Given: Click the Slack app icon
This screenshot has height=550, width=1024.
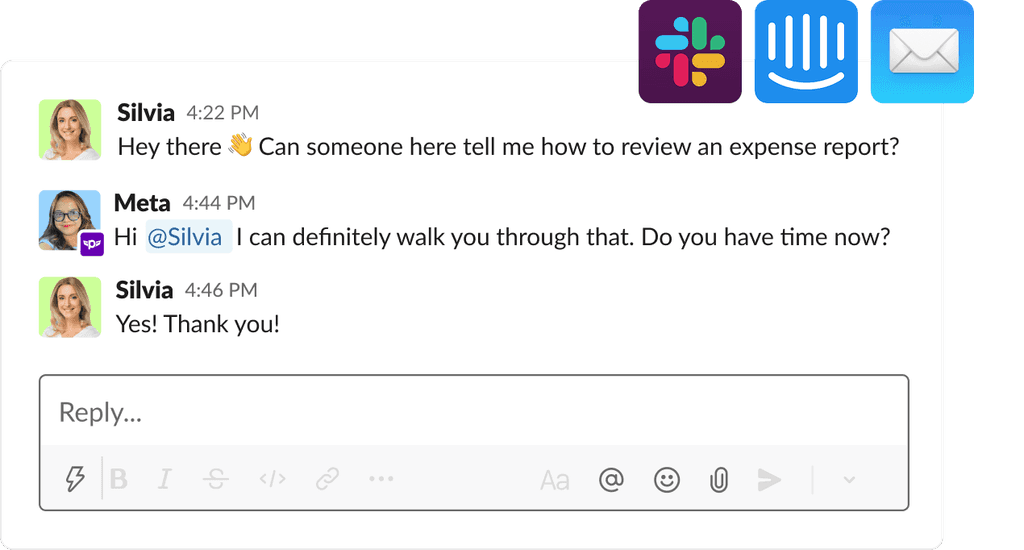Looking at the screenshot, I should 690,52.
